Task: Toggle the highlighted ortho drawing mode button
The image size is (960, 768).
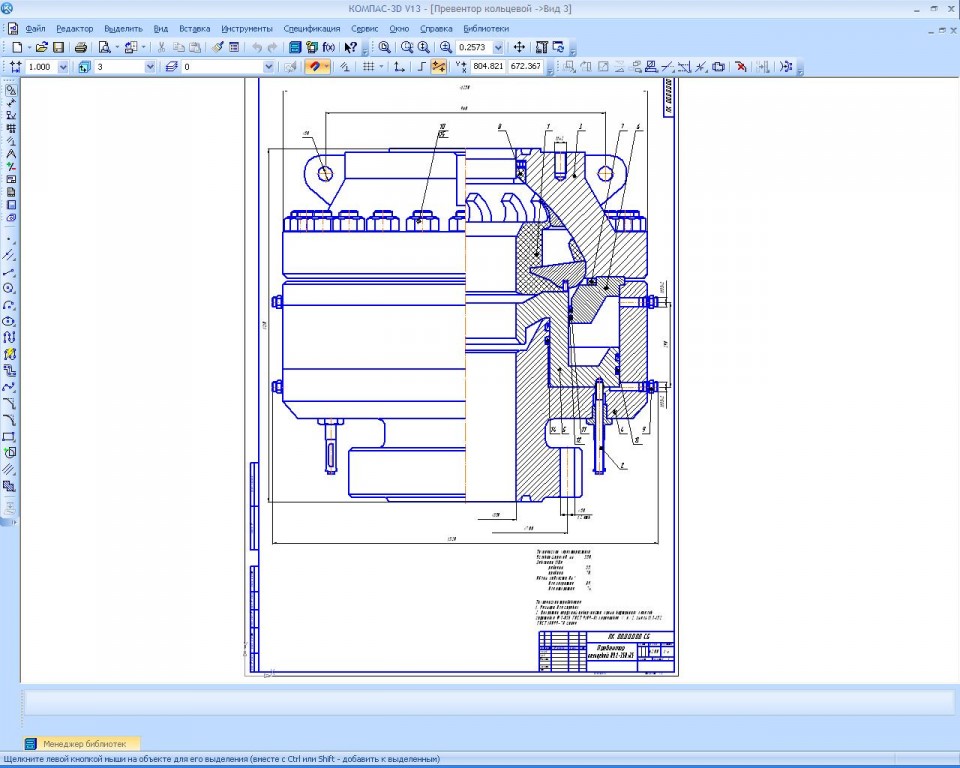Action: [438, 67]
